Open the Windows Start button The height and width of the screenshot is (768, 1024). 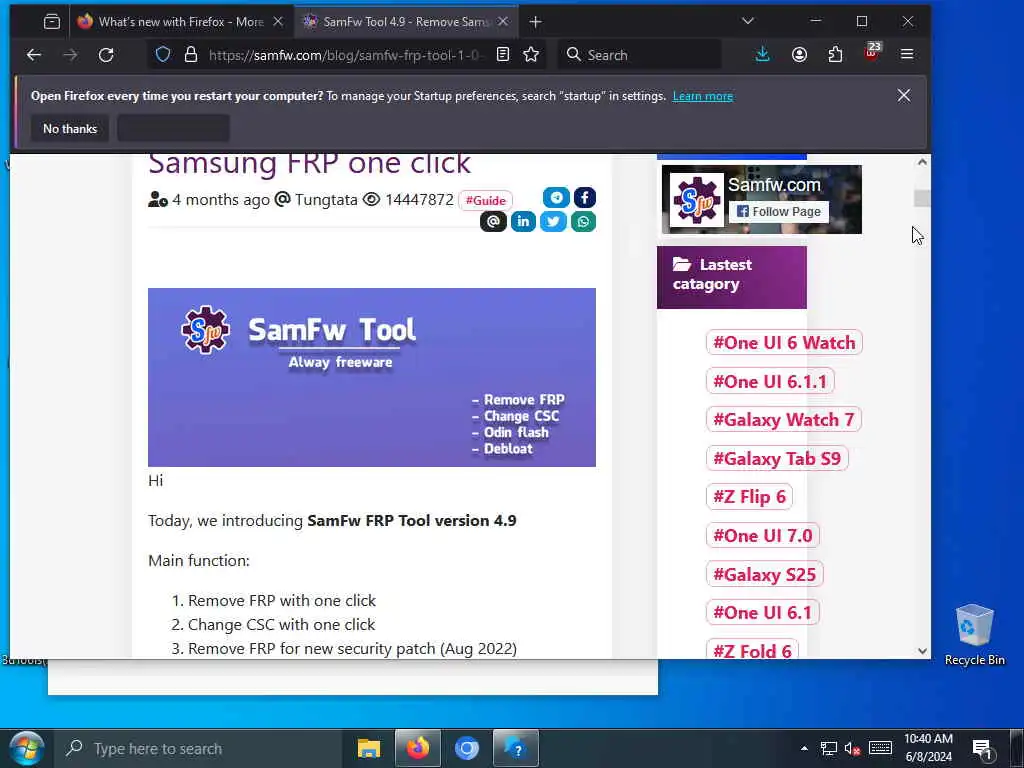tap(26, 748)
